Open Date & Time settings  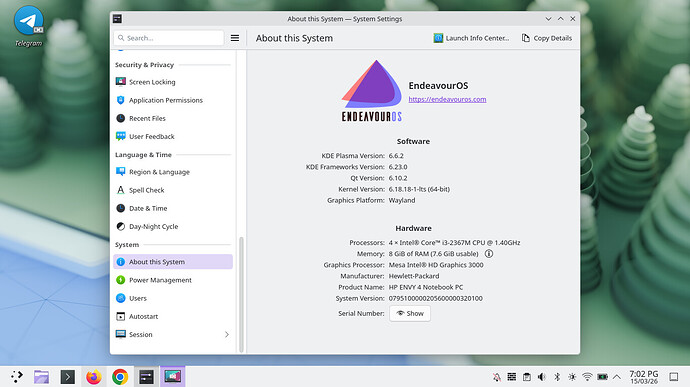coord(172,208)
